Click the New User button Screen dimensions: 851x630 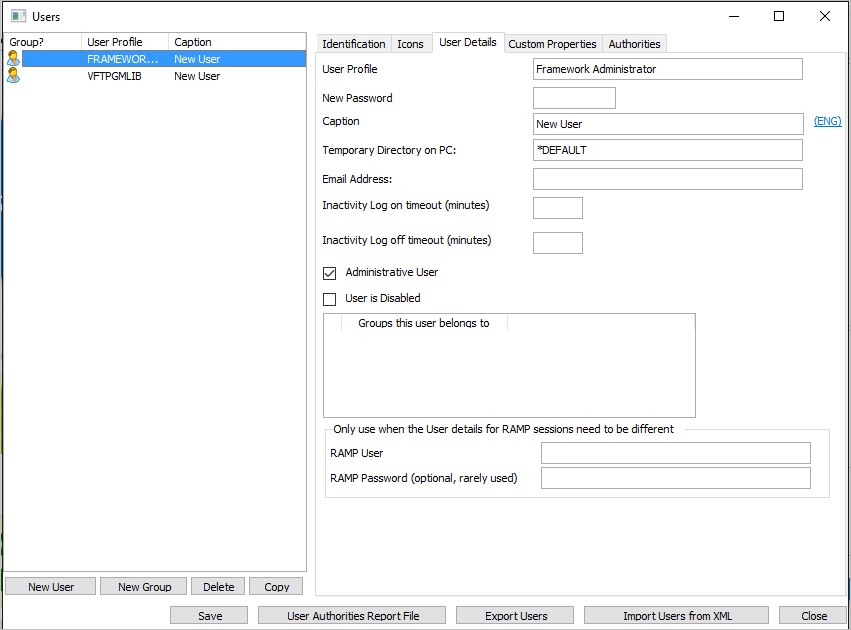51,587
